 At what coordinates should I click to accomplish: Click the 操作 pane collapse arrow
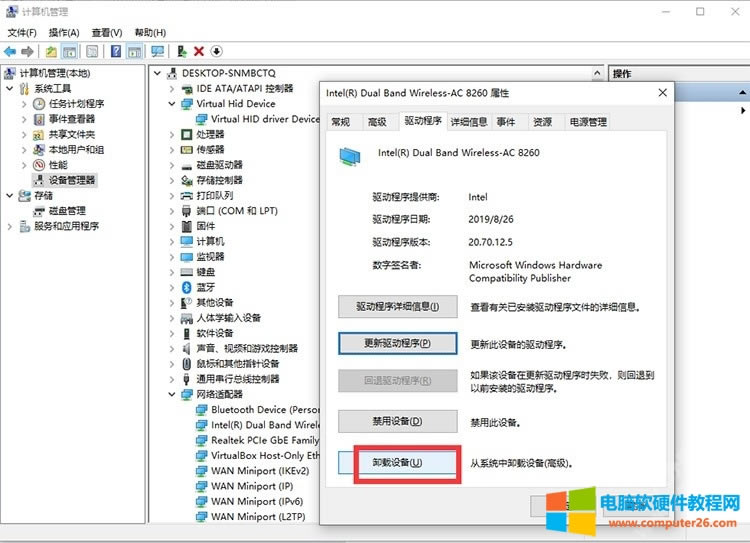pos(742,92)
